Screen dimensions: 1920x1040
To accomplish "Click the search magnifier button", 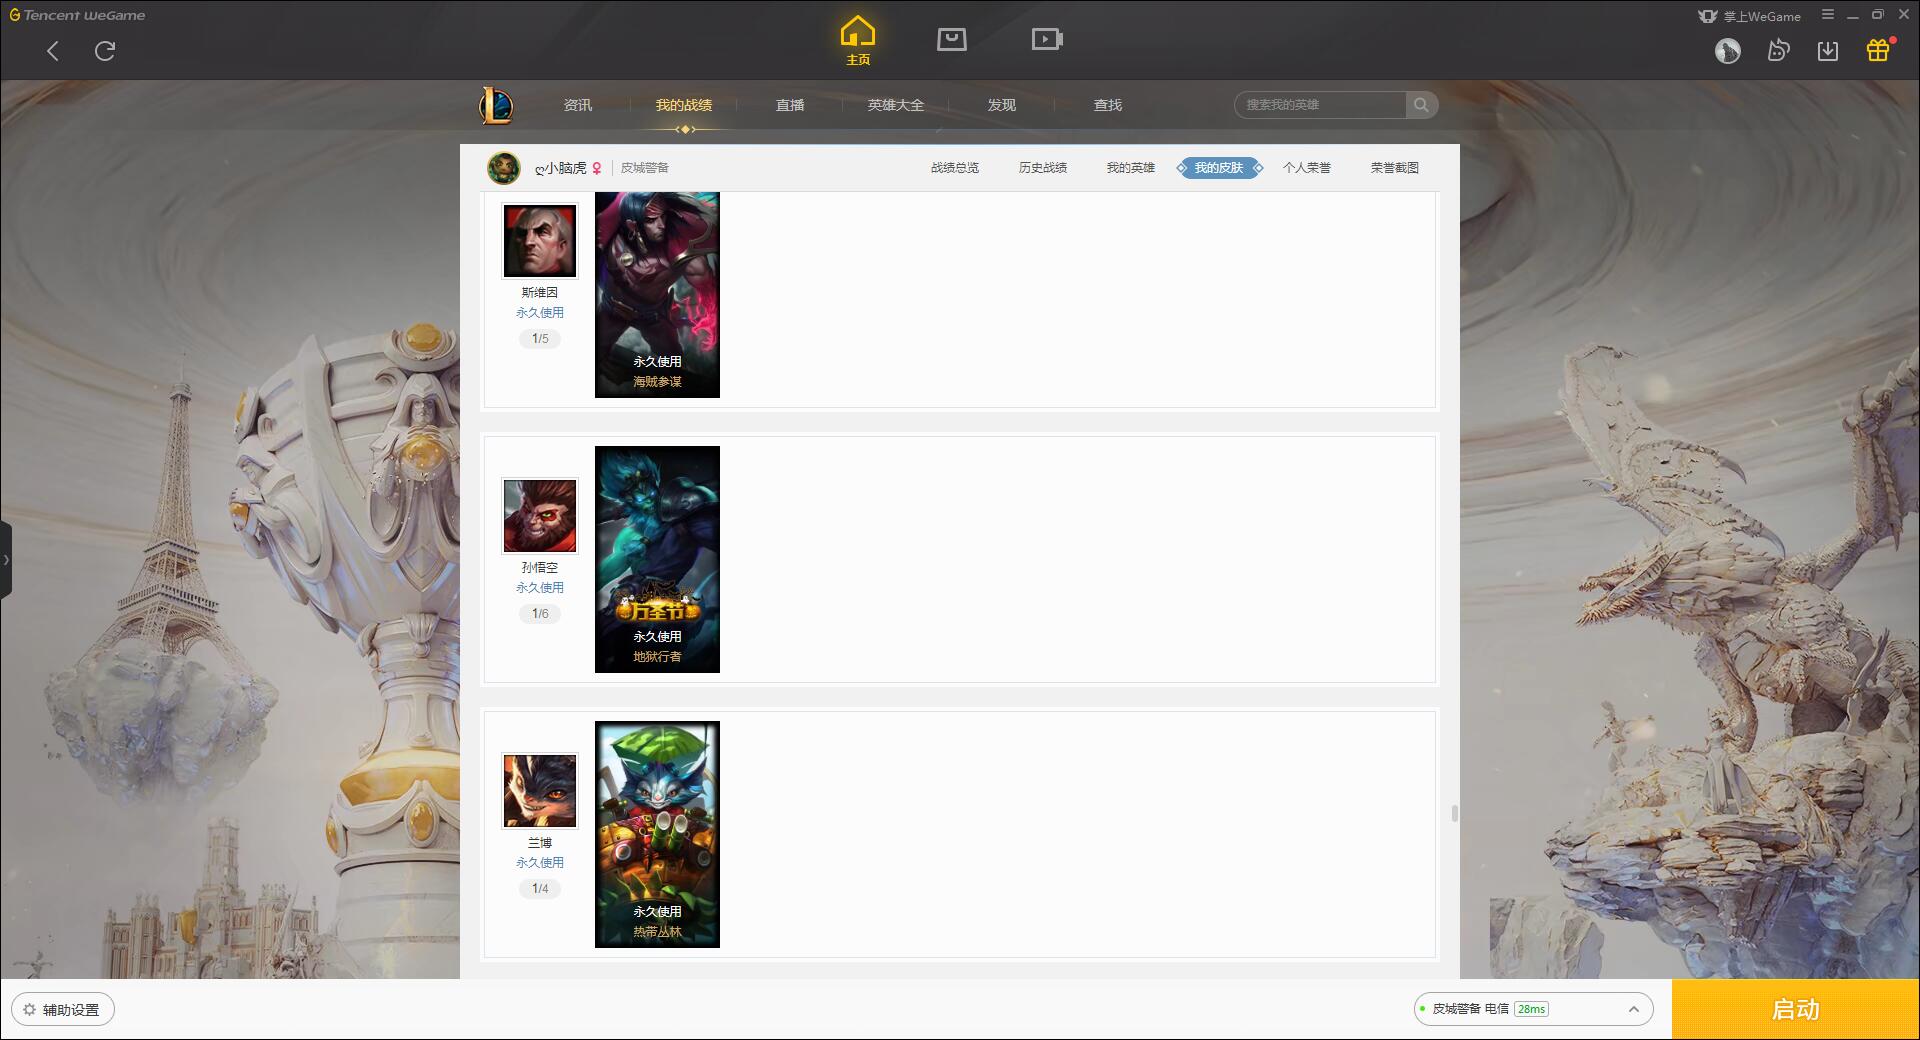I will pos(1421,105).
